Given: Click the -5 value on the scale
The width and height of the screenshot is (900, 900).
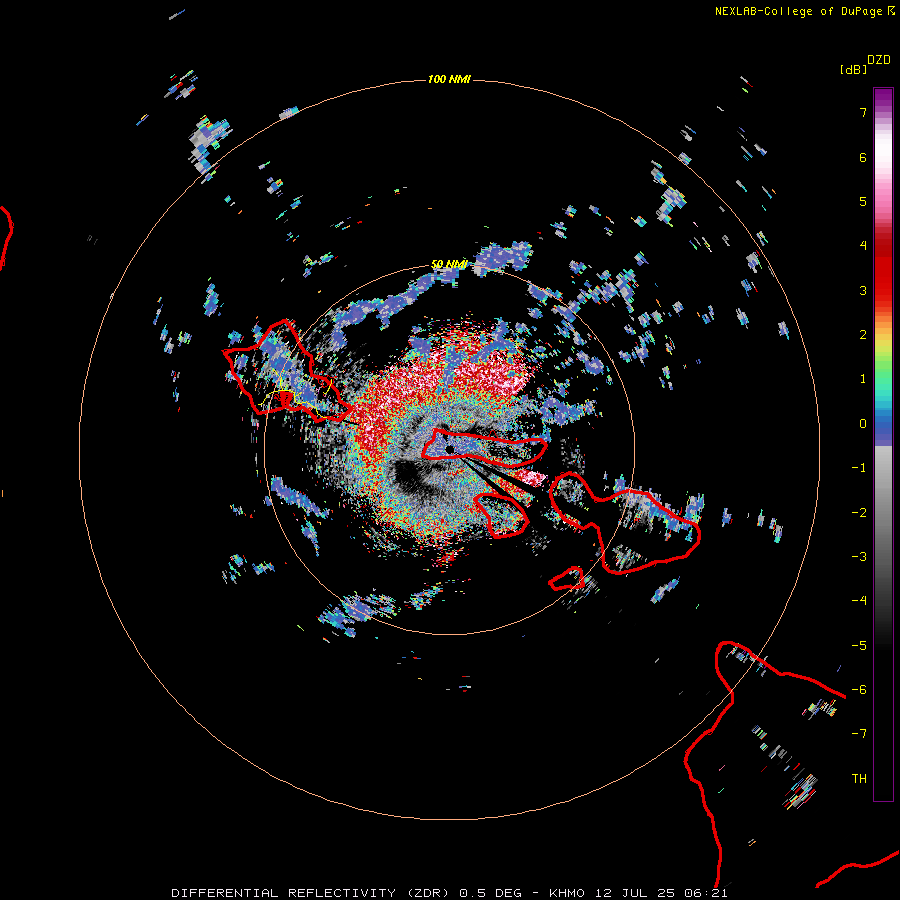Looking at the screenshot, I should click(859, 646).
